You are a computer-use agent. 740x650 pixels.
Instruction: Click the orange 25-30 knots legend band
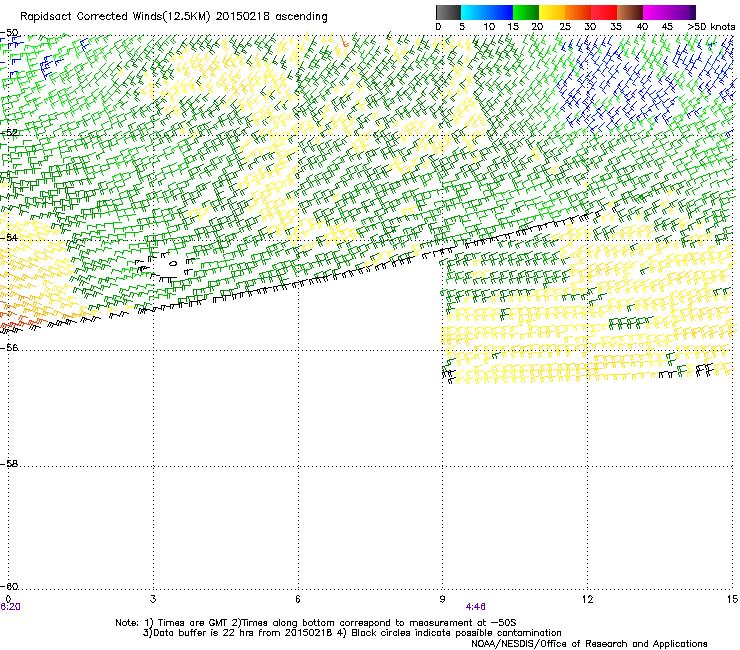point(578,12)
